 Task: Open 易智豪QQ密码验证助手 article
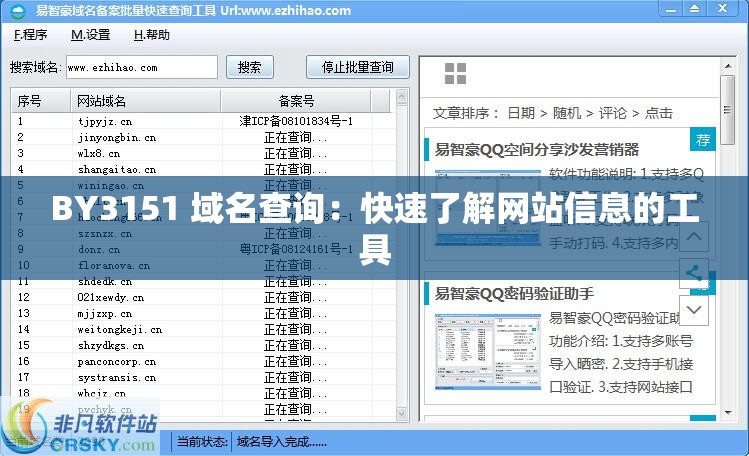(x=514, y=293)
